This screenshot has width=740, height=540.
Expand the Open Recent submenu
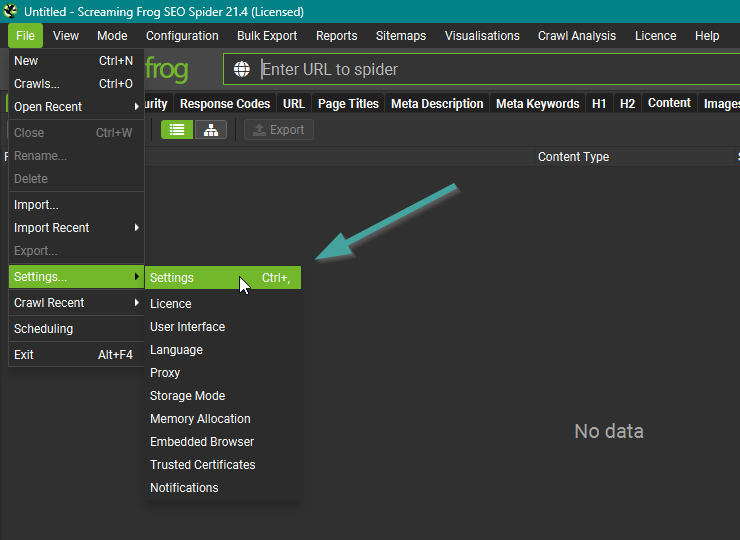point(75,107)
